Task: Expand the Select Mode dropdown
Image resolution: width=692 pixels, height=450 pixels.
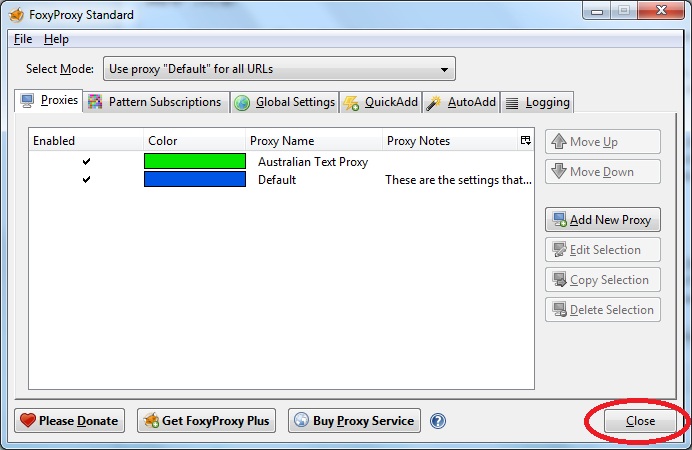Action: pyautogui.click(x=279, y=69)
